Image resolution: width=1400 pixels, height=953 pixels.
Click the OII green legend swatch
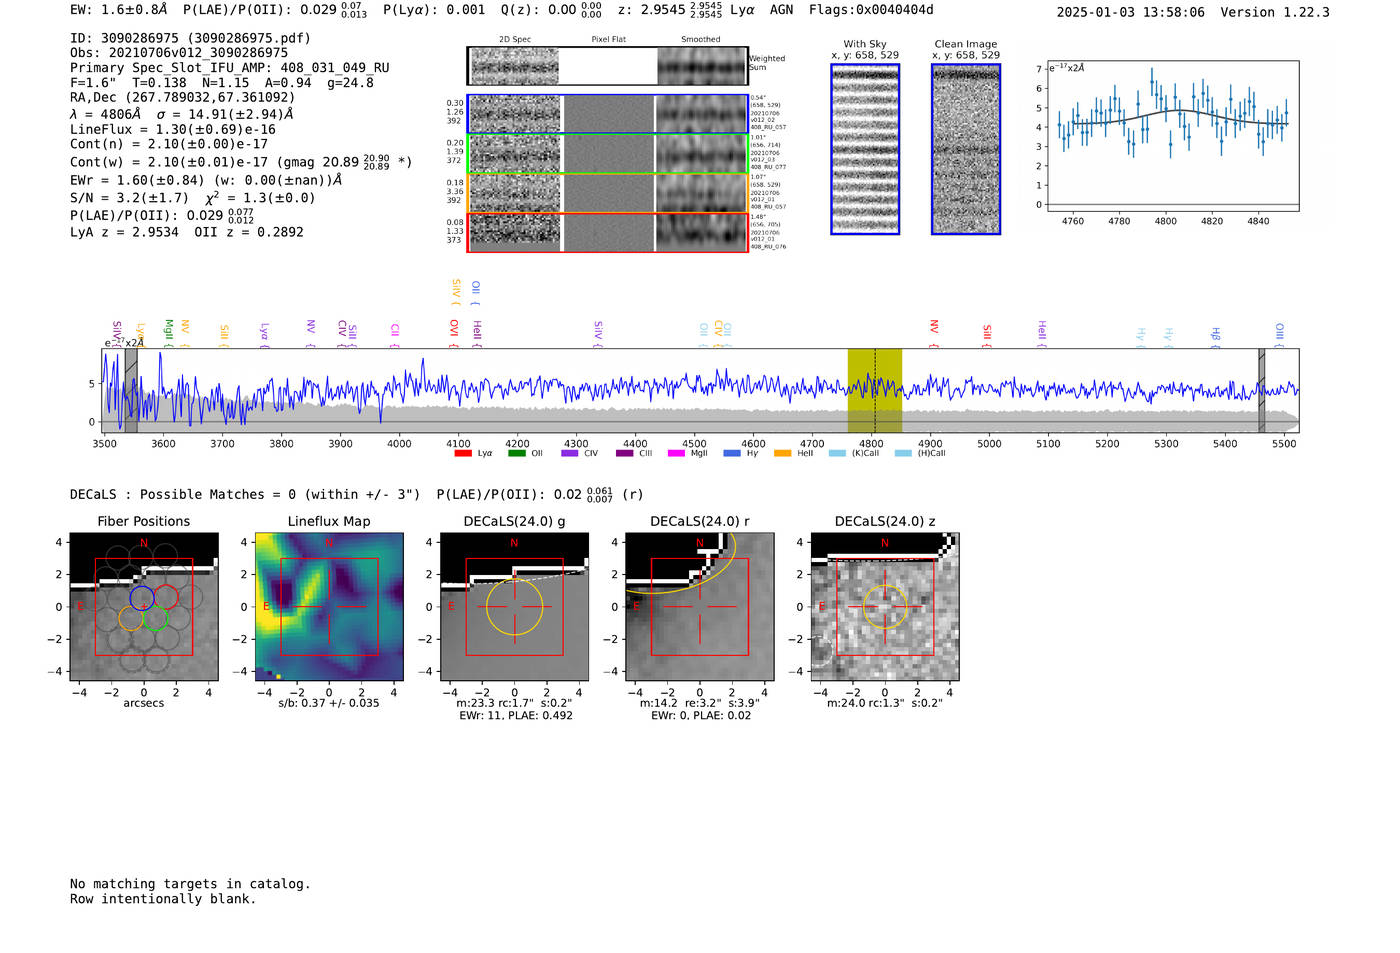click(x=516, y=454)
